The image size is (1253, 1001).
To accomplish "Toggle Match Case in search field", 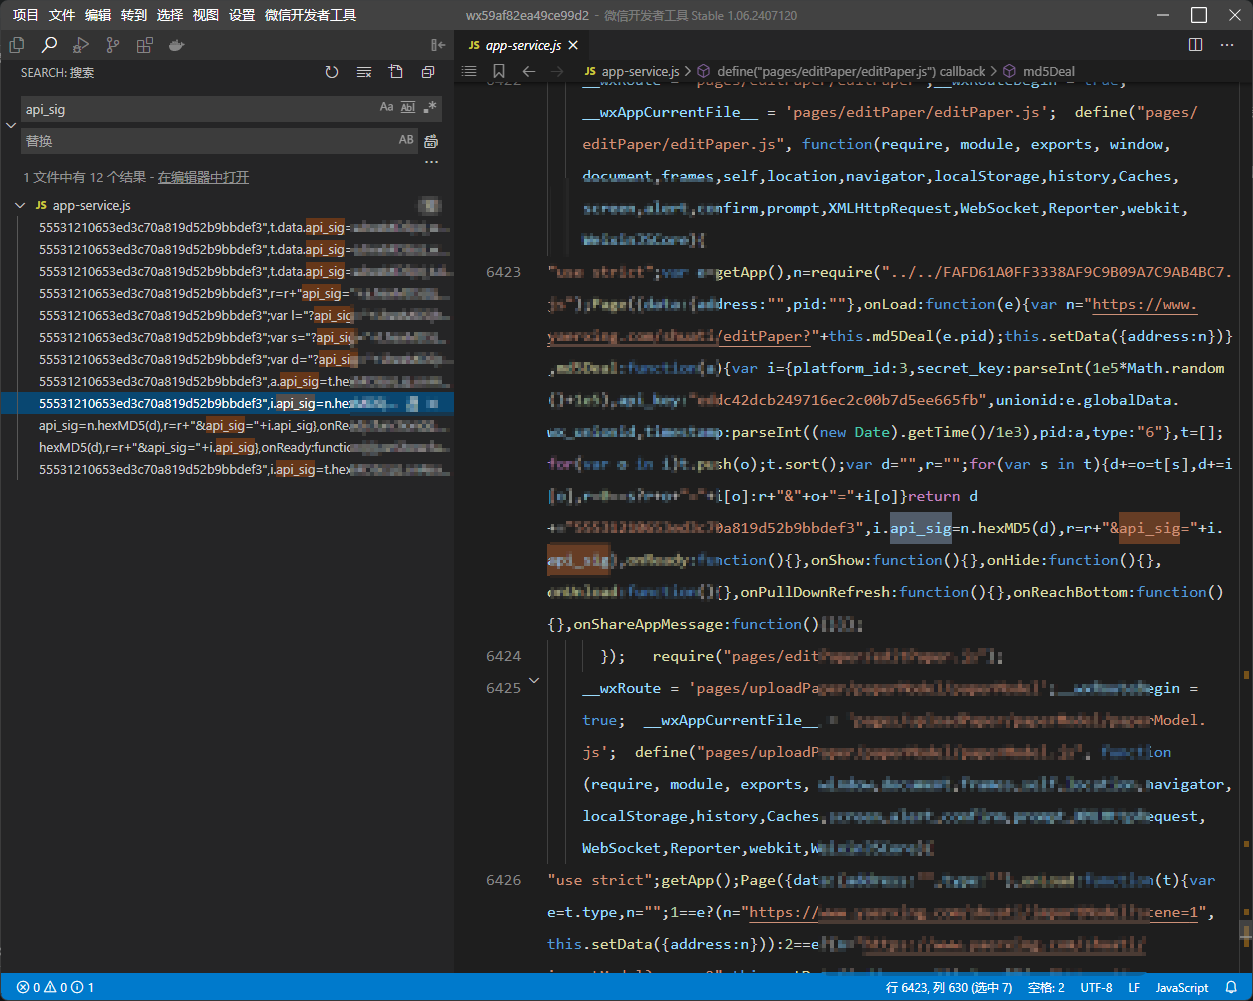I will coord(386,107).
